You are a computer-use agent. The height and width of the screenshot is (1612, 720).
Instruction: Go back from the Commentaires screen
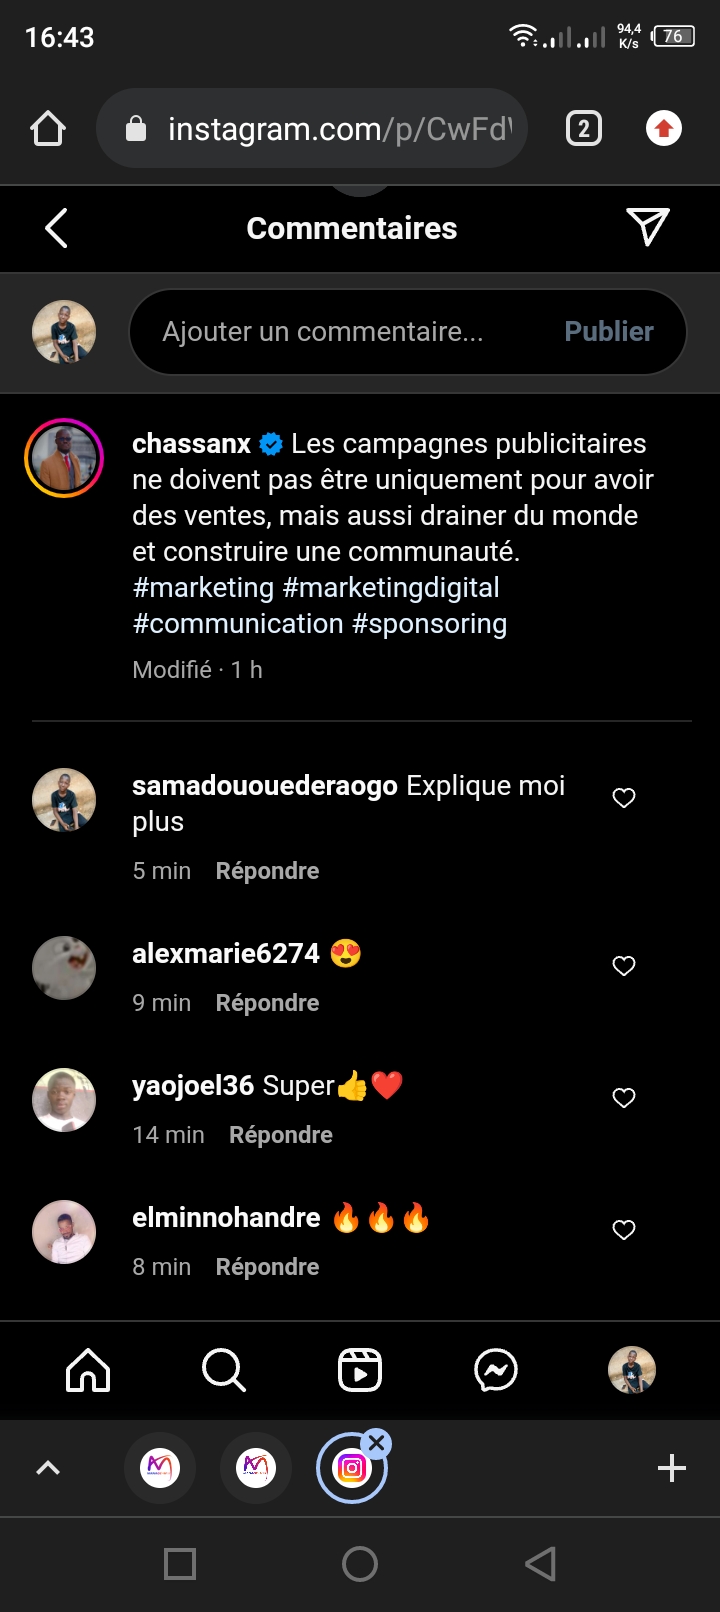click(x=57, y=228)
